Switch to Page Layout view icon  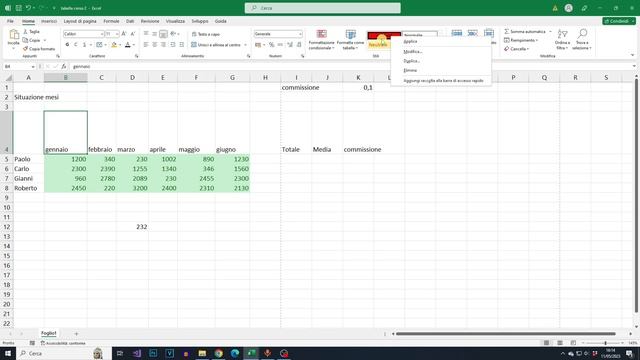(560, 343)
